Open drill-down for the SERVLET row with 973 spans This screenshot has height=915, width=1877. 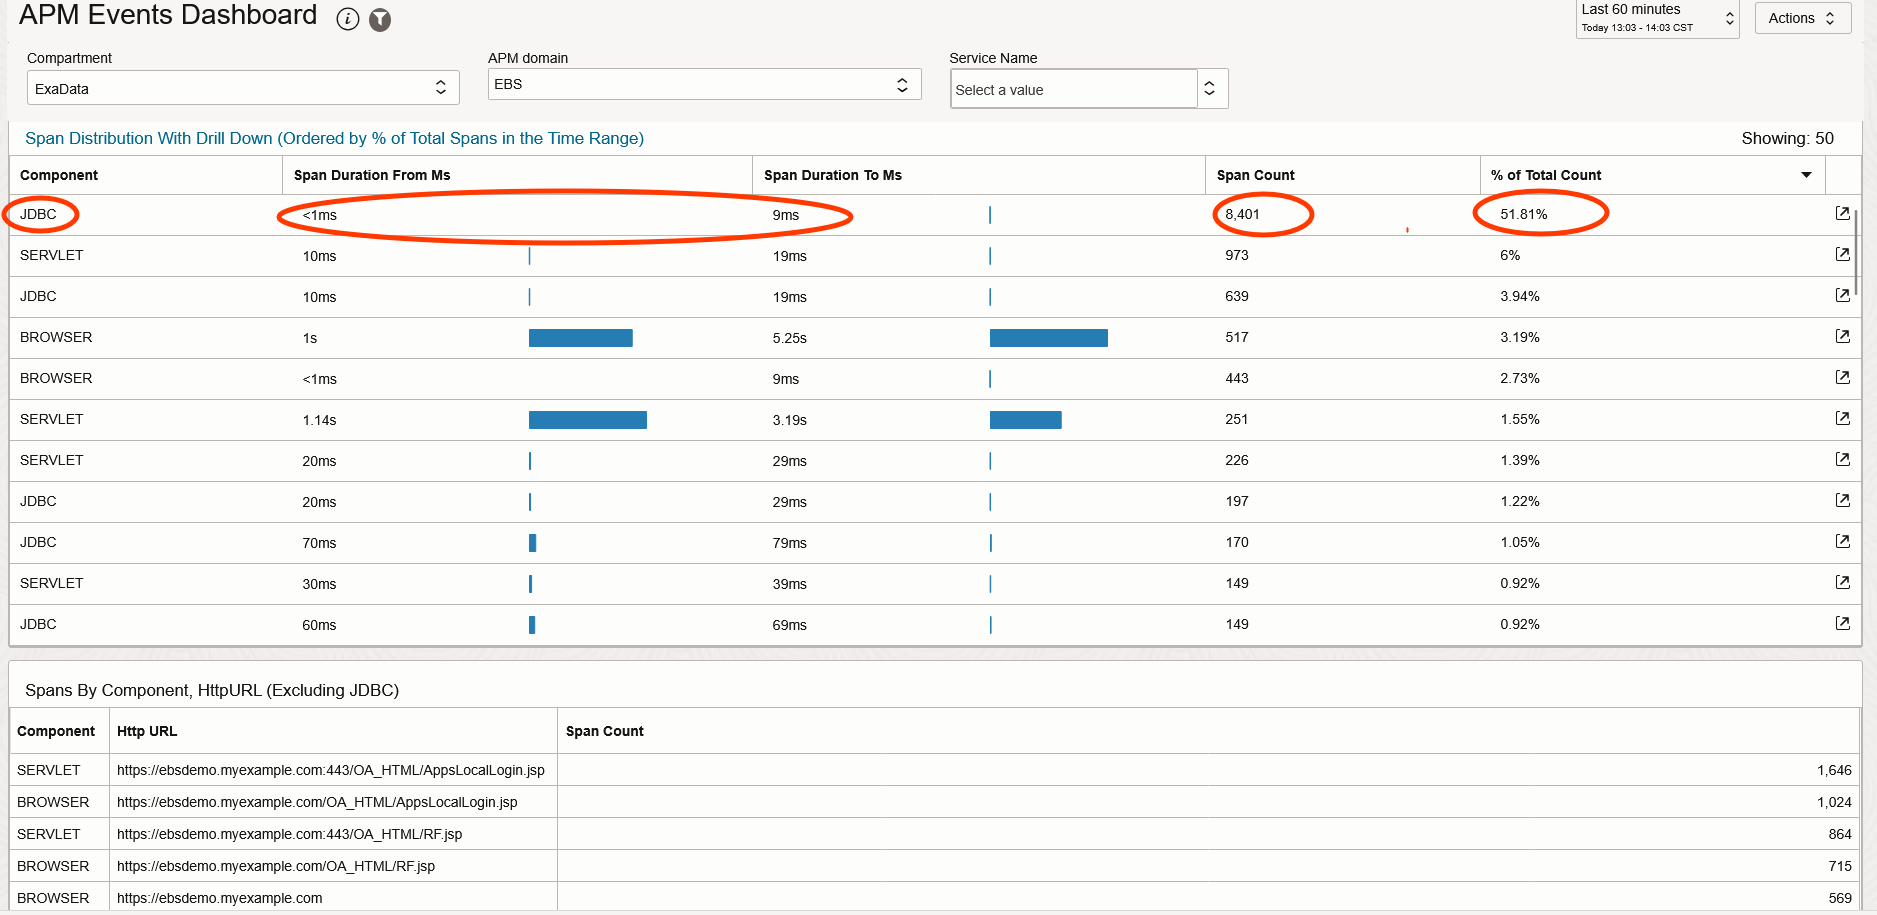pyautogui.click(x=1842, y=254)
